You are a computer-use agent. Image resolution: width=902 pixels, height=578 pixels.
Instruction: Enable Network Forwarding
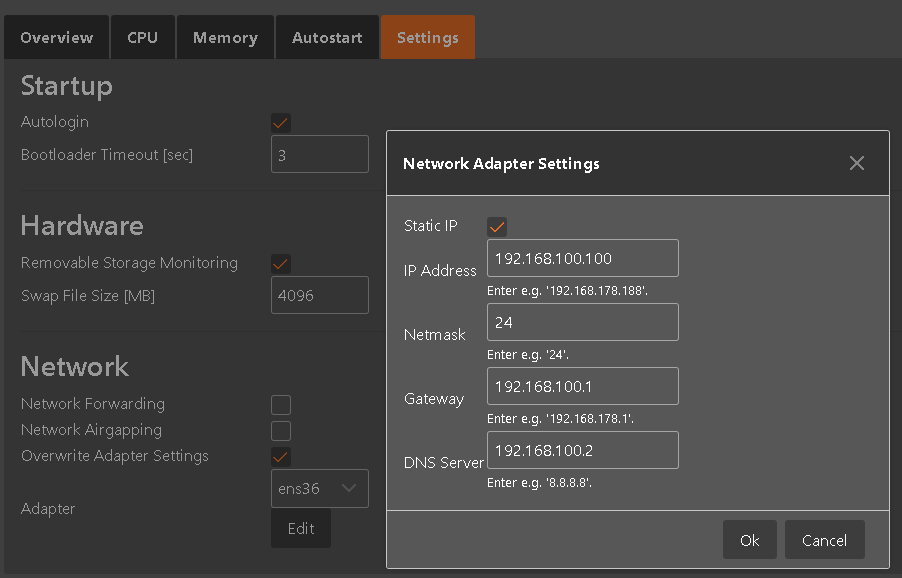tap(280, 404)
